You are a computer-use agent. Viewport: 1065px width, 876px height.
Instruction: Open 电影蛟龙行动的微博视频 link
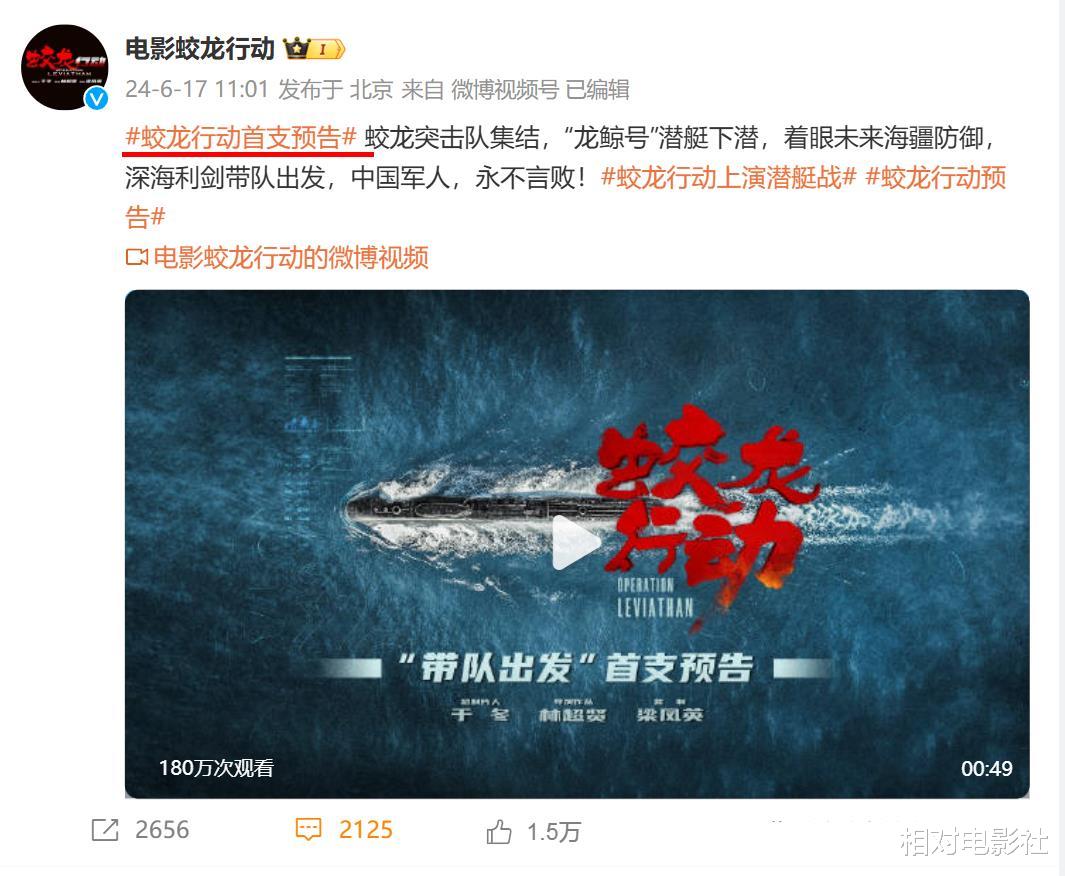tap(291, 257)
